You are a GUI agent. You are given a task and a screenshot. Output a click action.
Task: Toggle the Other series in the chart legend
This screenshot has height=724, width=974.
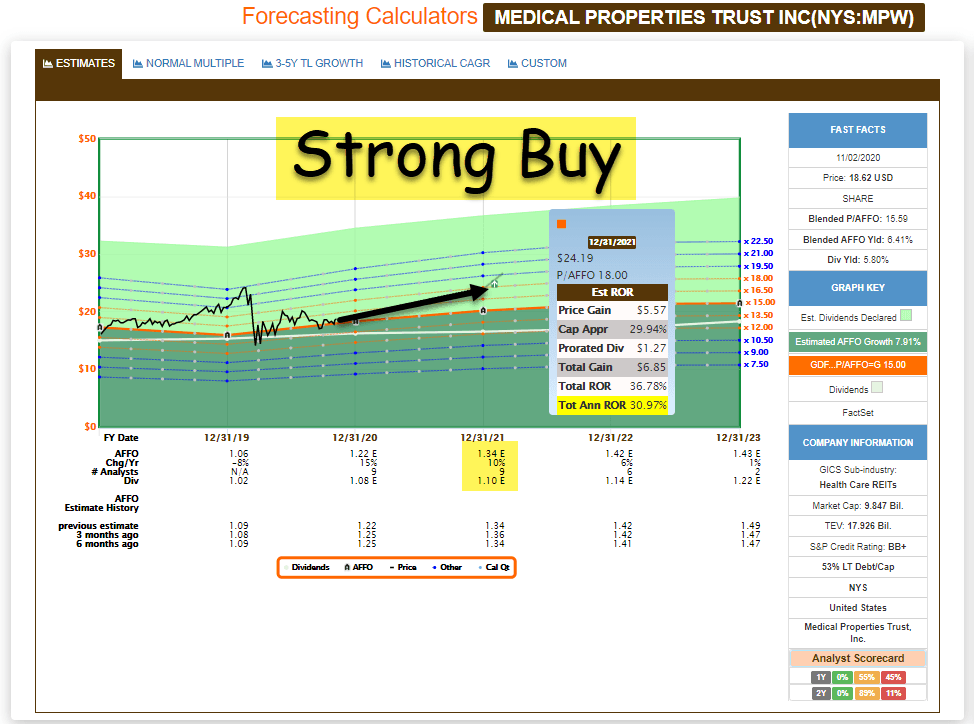tap(447, 568)
